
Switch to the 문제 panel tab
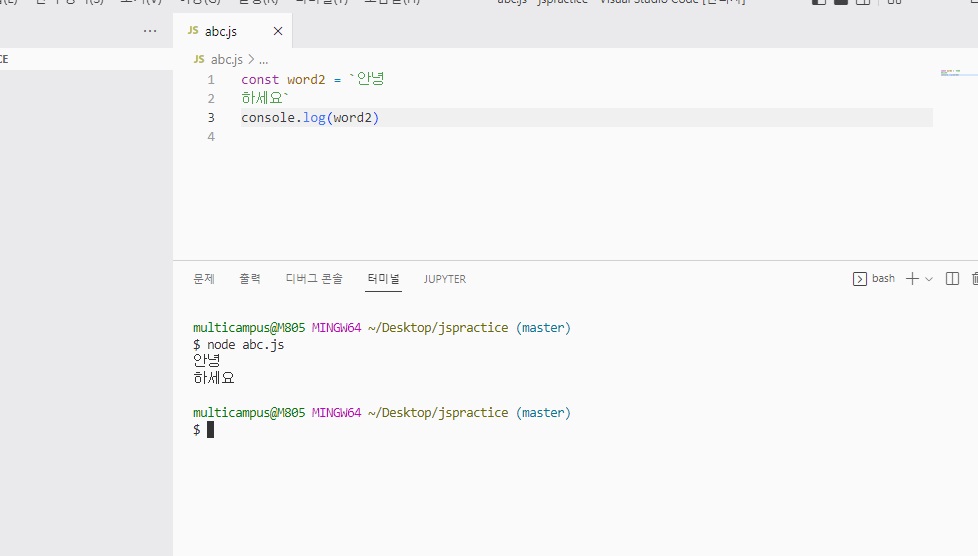pos(204,279)
